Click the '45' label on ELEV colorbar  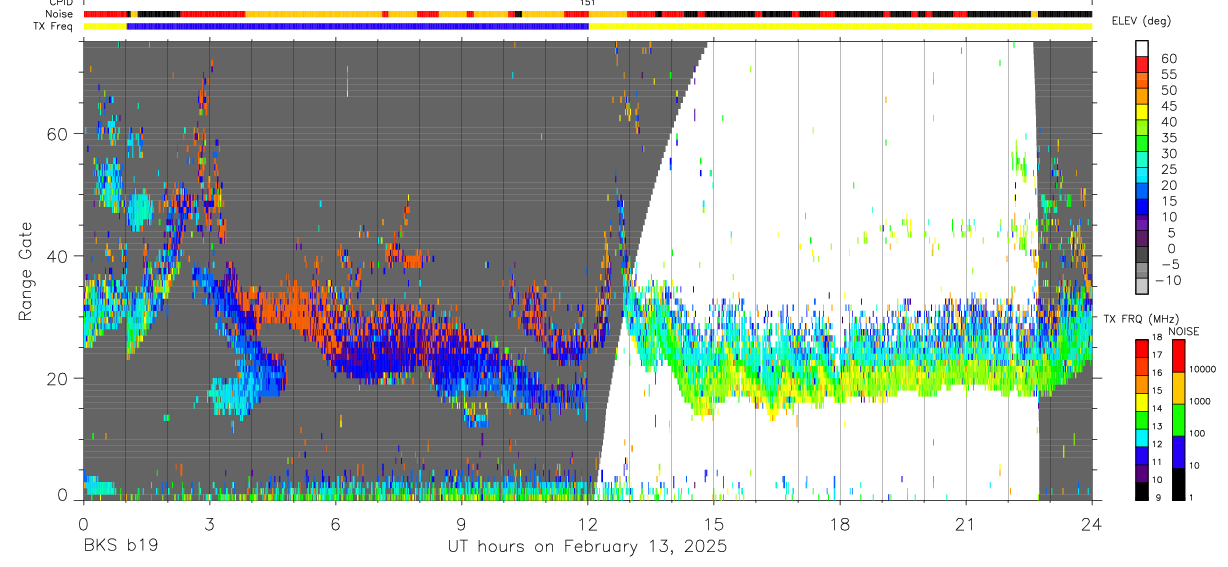(1168, 106)
